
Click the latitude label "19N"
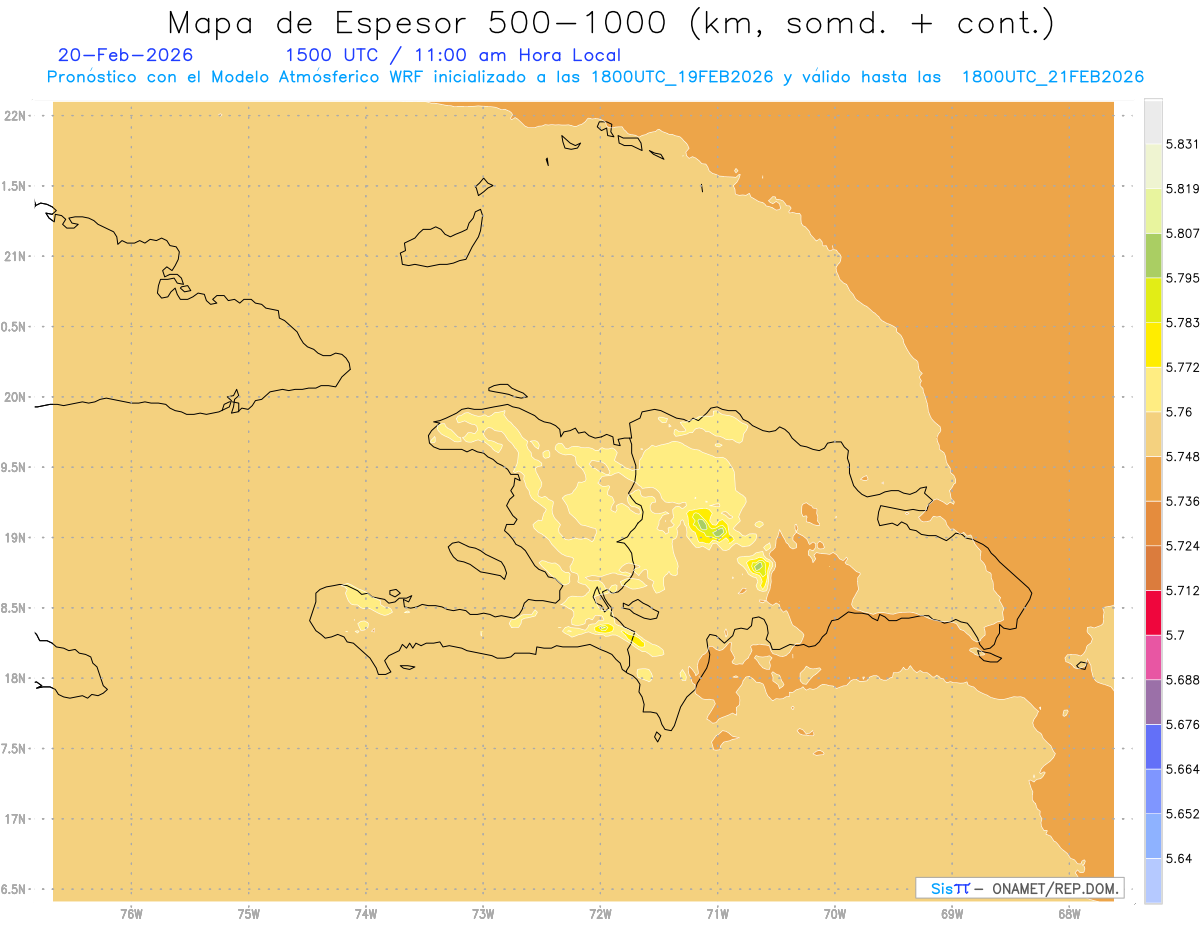tap(16, 538)
